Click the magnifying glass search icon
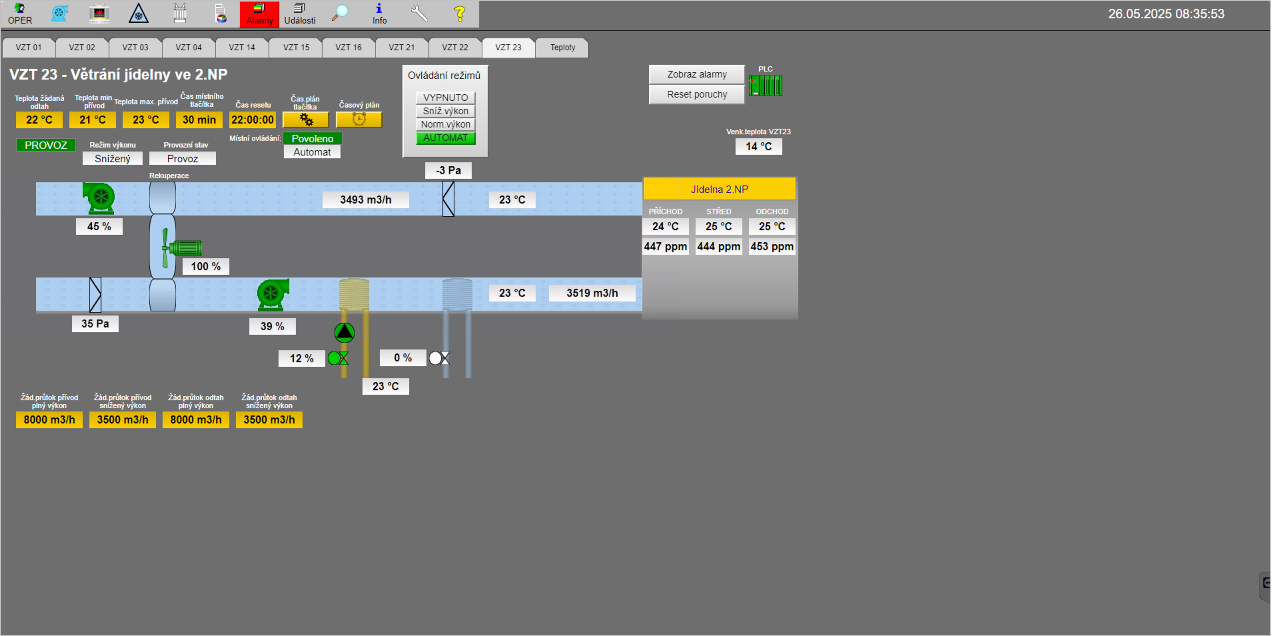The width and height of the screenshot is (1272, 636). 341,13
